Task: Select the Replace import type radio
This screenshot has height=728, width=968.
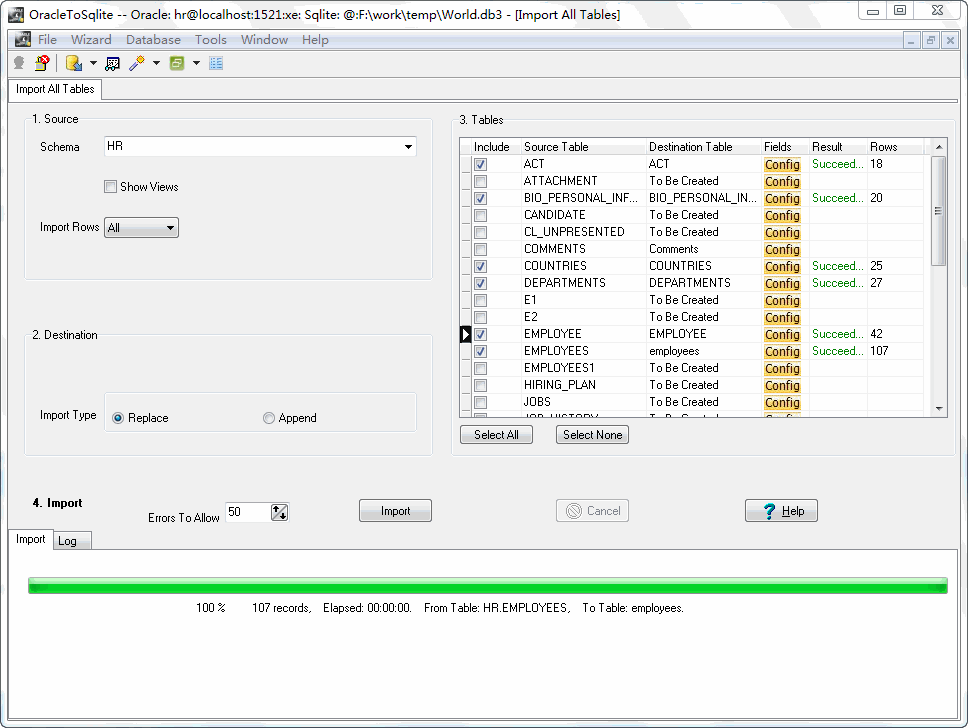Action: point(118,418)
